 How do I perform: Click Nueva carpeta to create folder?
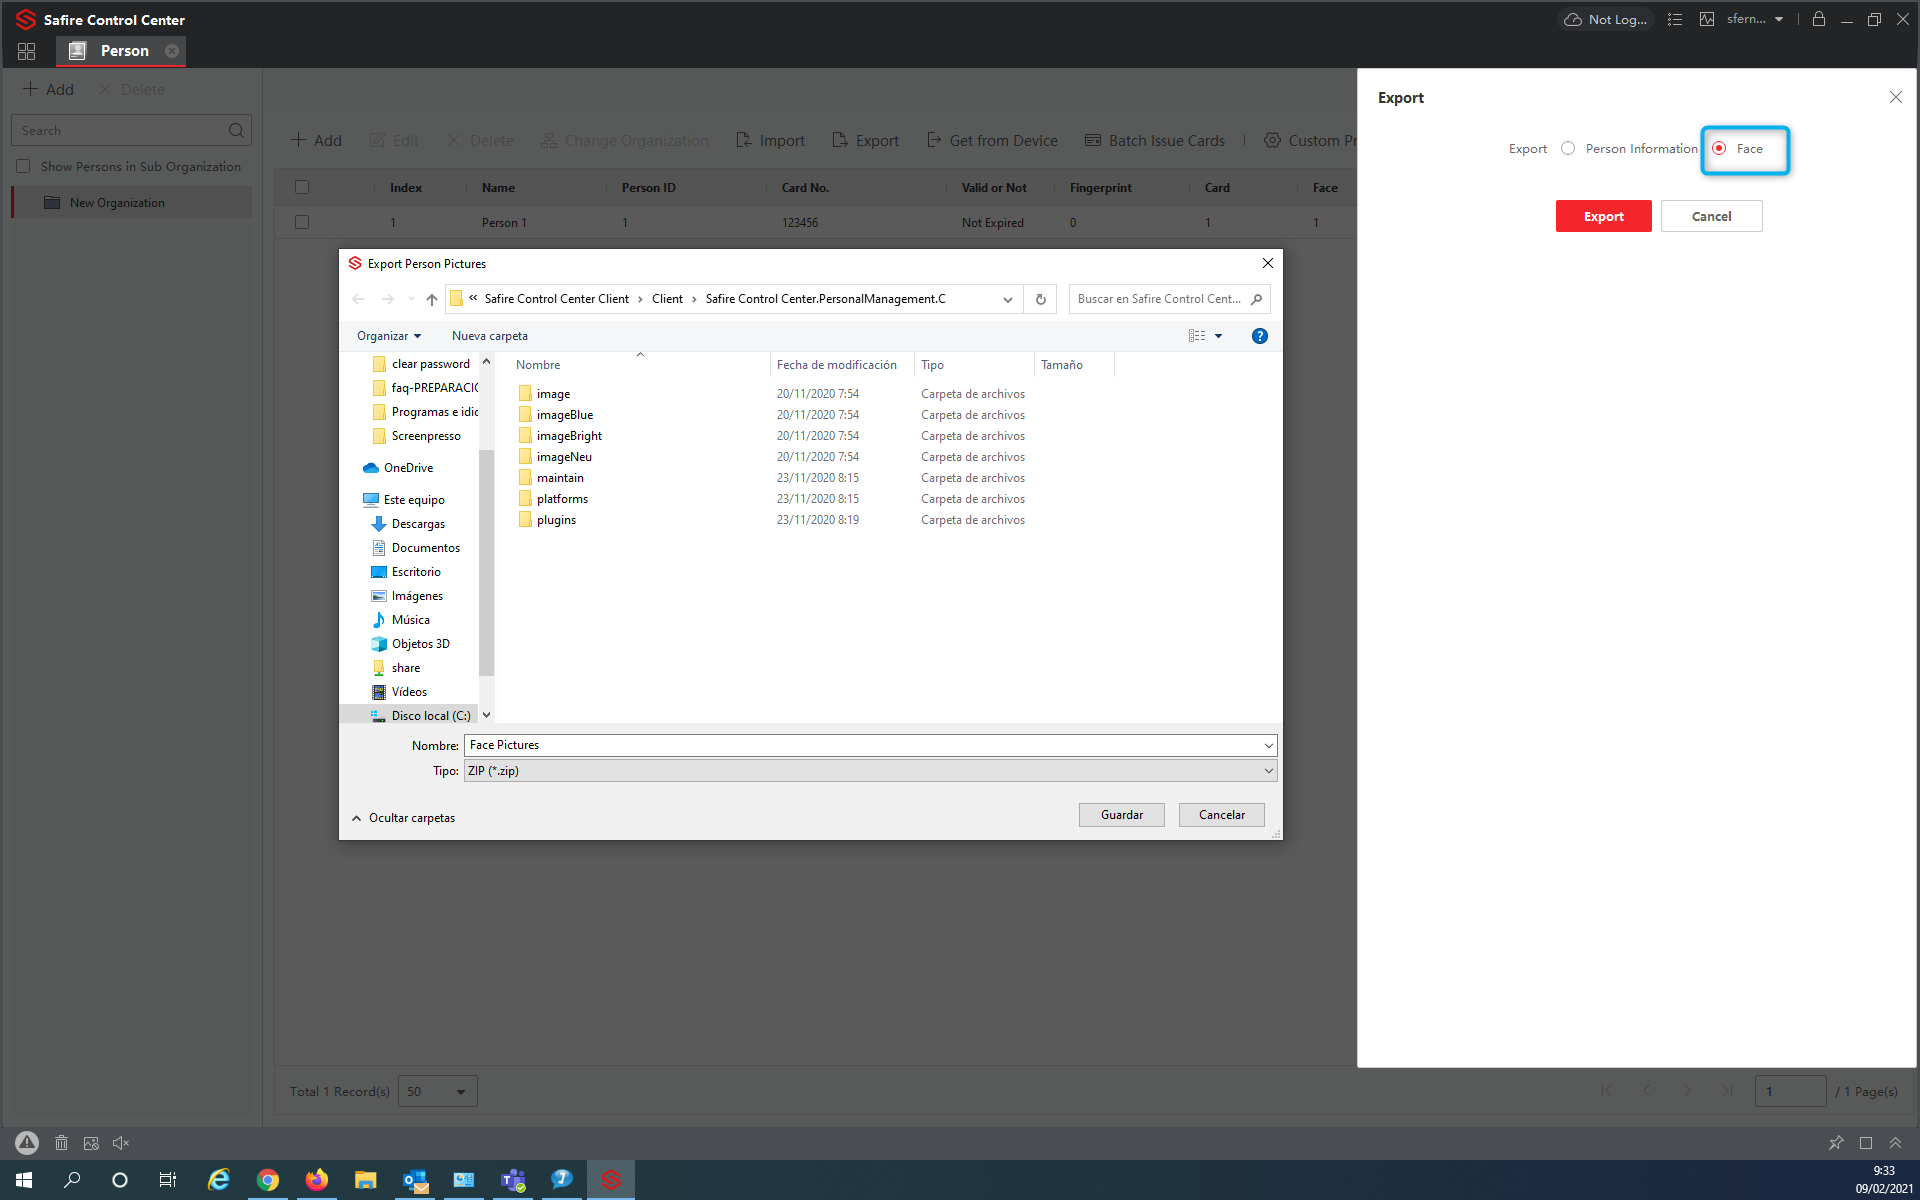[489, 336]
